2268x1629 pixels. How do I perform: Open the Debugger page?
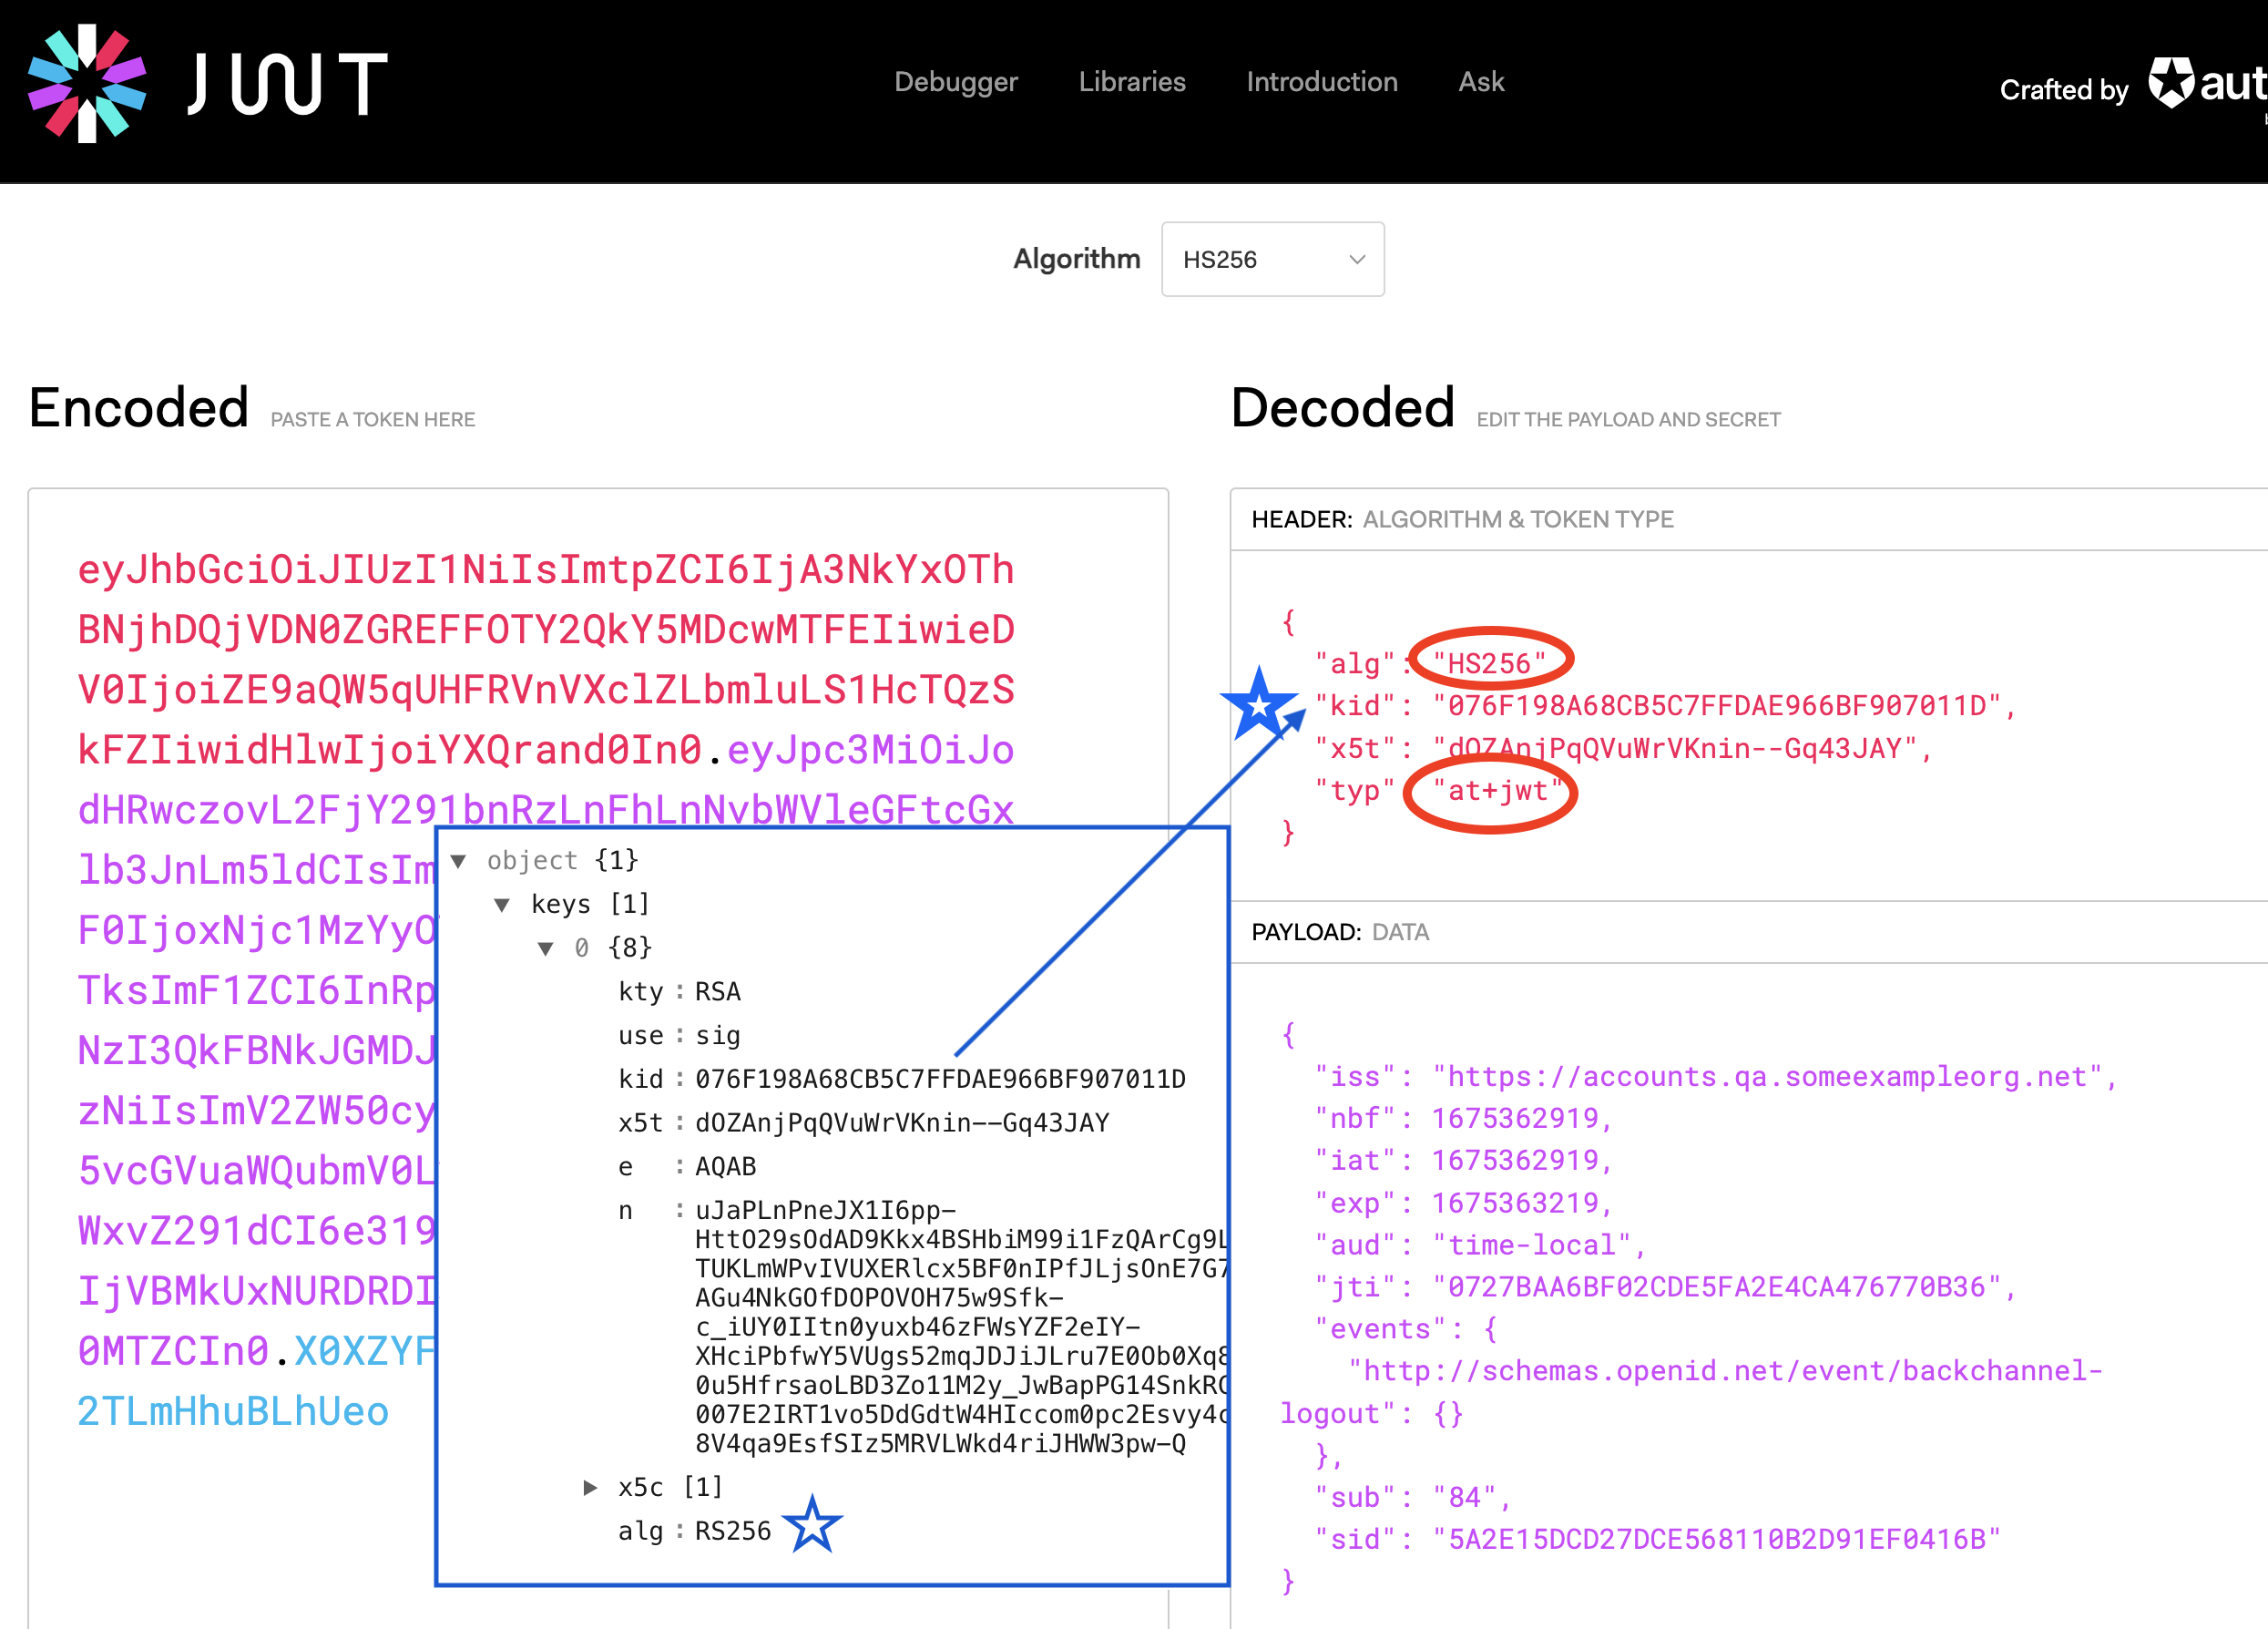tap(955, 82)
